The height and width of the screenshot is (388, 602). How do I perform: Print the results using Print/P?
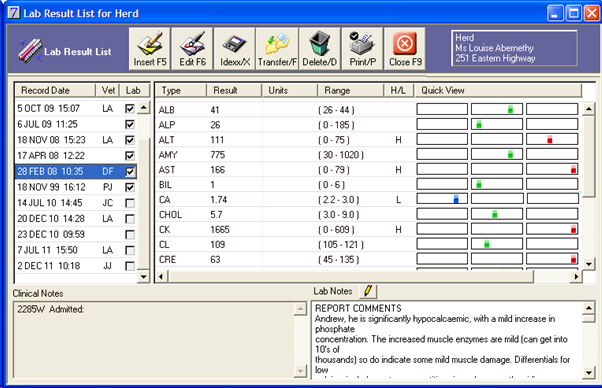pos(362,48)
